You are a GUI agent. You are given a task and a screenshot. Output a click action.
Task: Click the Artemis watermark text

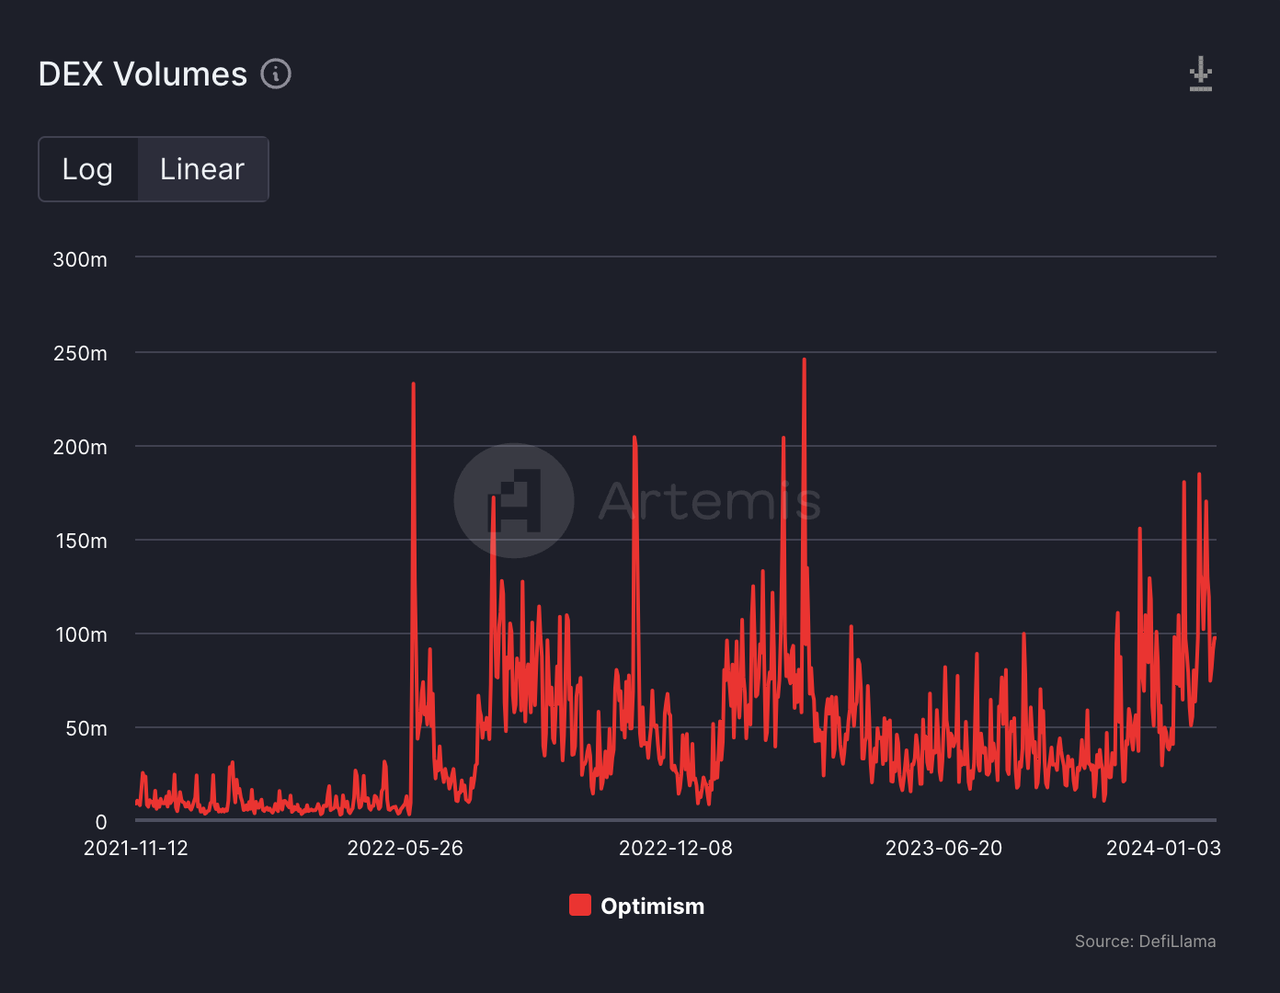pyautogui.click(x=709, y=500)
